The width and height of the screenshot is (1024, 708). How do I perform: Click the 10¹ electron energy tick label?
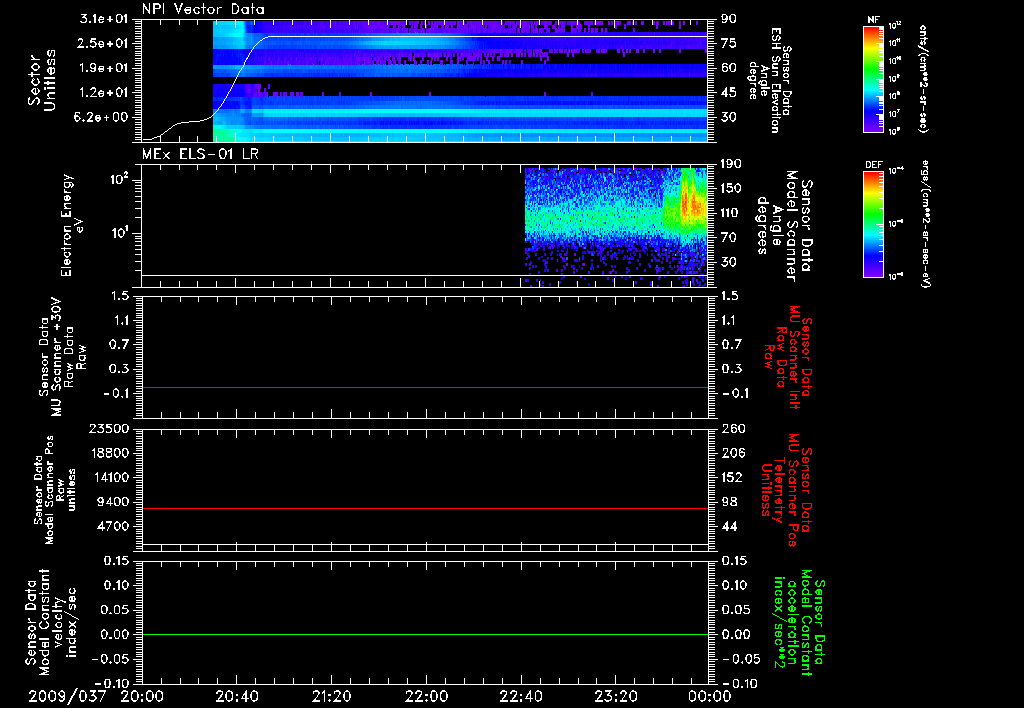[118, 233]
